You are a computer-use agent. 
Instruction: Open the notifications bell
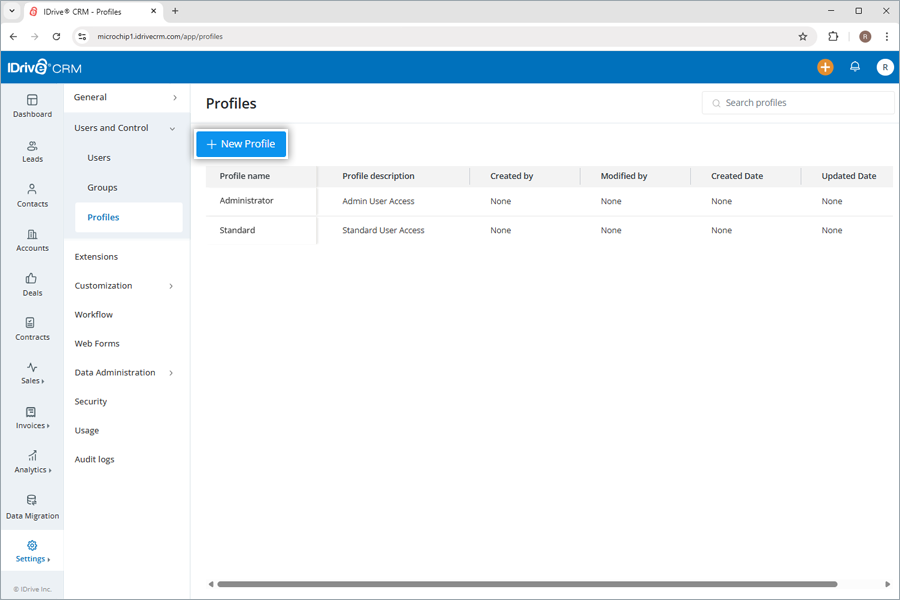tap(855, 67)
